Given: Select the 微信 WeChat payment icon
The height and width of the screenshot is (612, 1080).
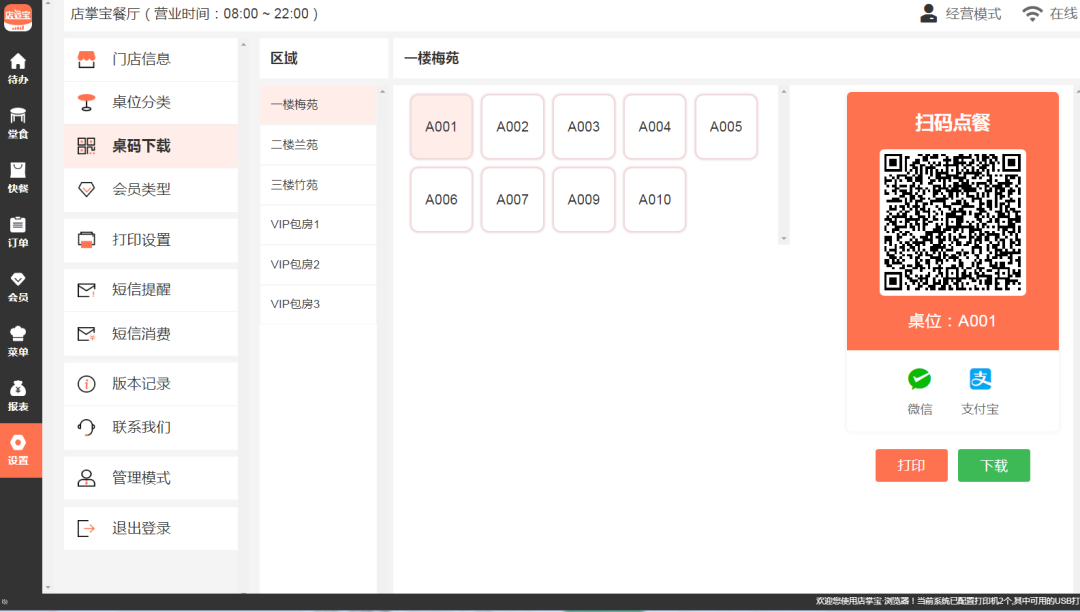Looking at the screenshot, I should pos(920,379).
